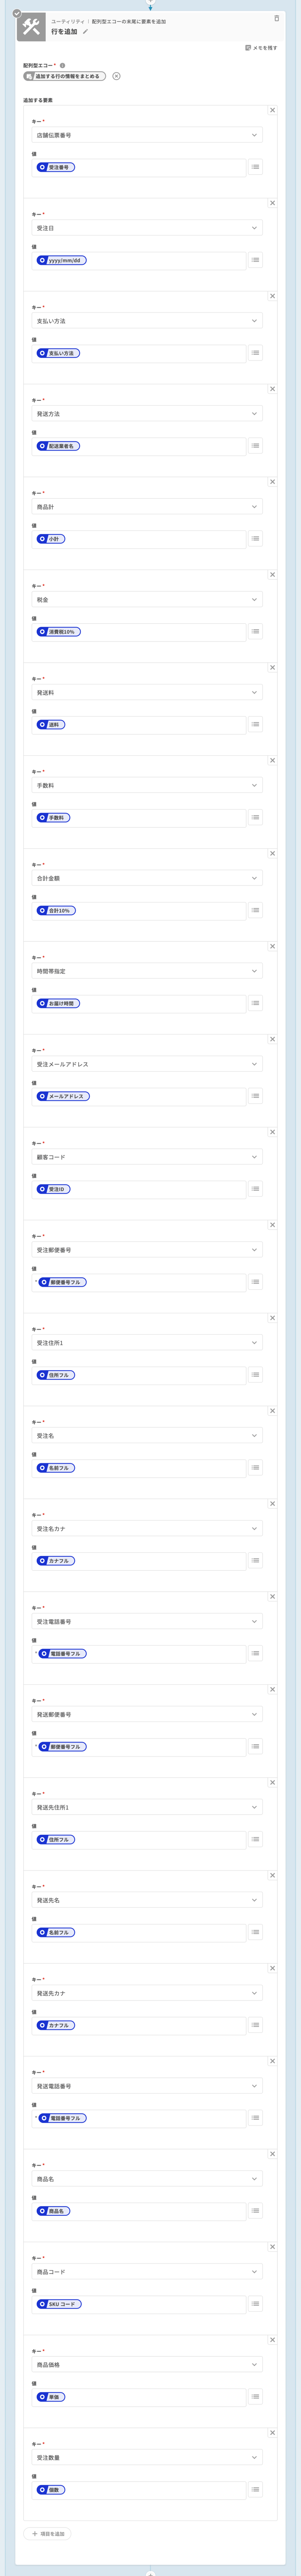Expand the 合計金額 key dropdown
This screenshot has width=301, height=2576.
(x=147, y=878)
